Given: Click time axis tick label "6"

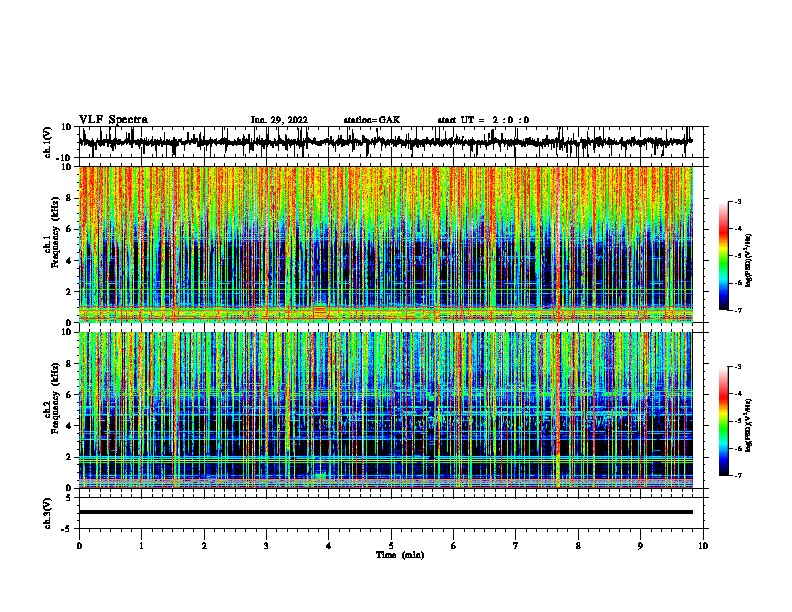Looking at the screenshot, I should (454, 546).
